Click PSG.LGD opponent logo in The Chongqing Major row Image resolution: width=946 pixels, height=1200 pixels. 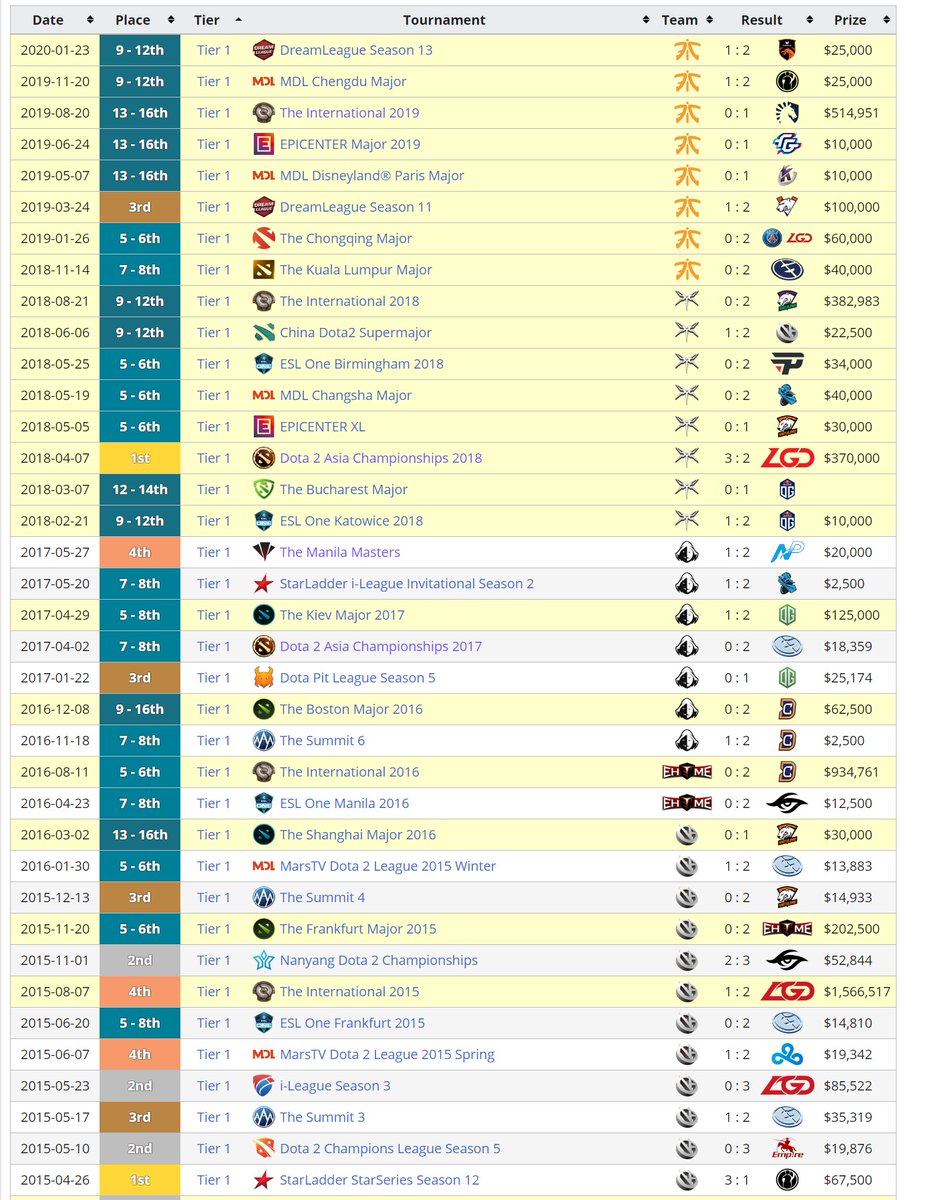(787, 238)
